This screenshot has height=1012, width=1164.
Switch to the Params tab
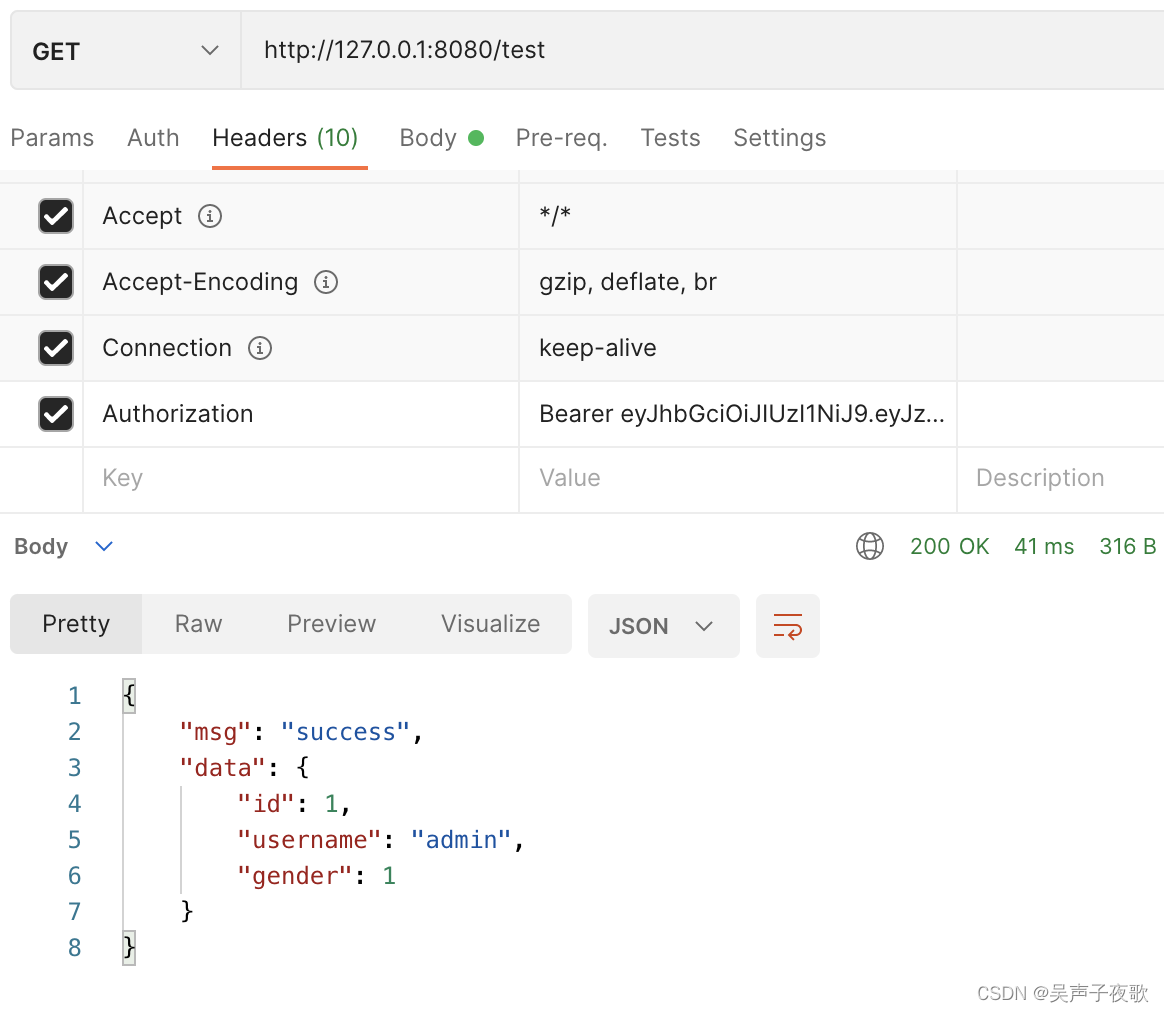point(52,138)
